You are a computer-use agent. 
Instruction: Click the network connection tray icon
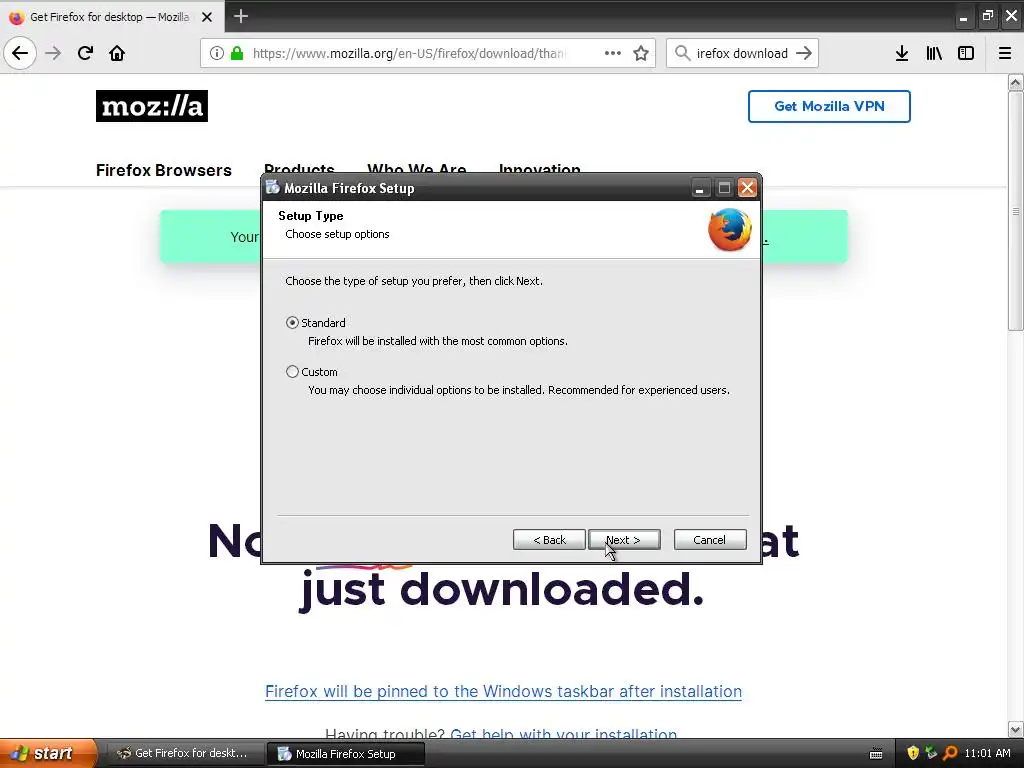931,753
